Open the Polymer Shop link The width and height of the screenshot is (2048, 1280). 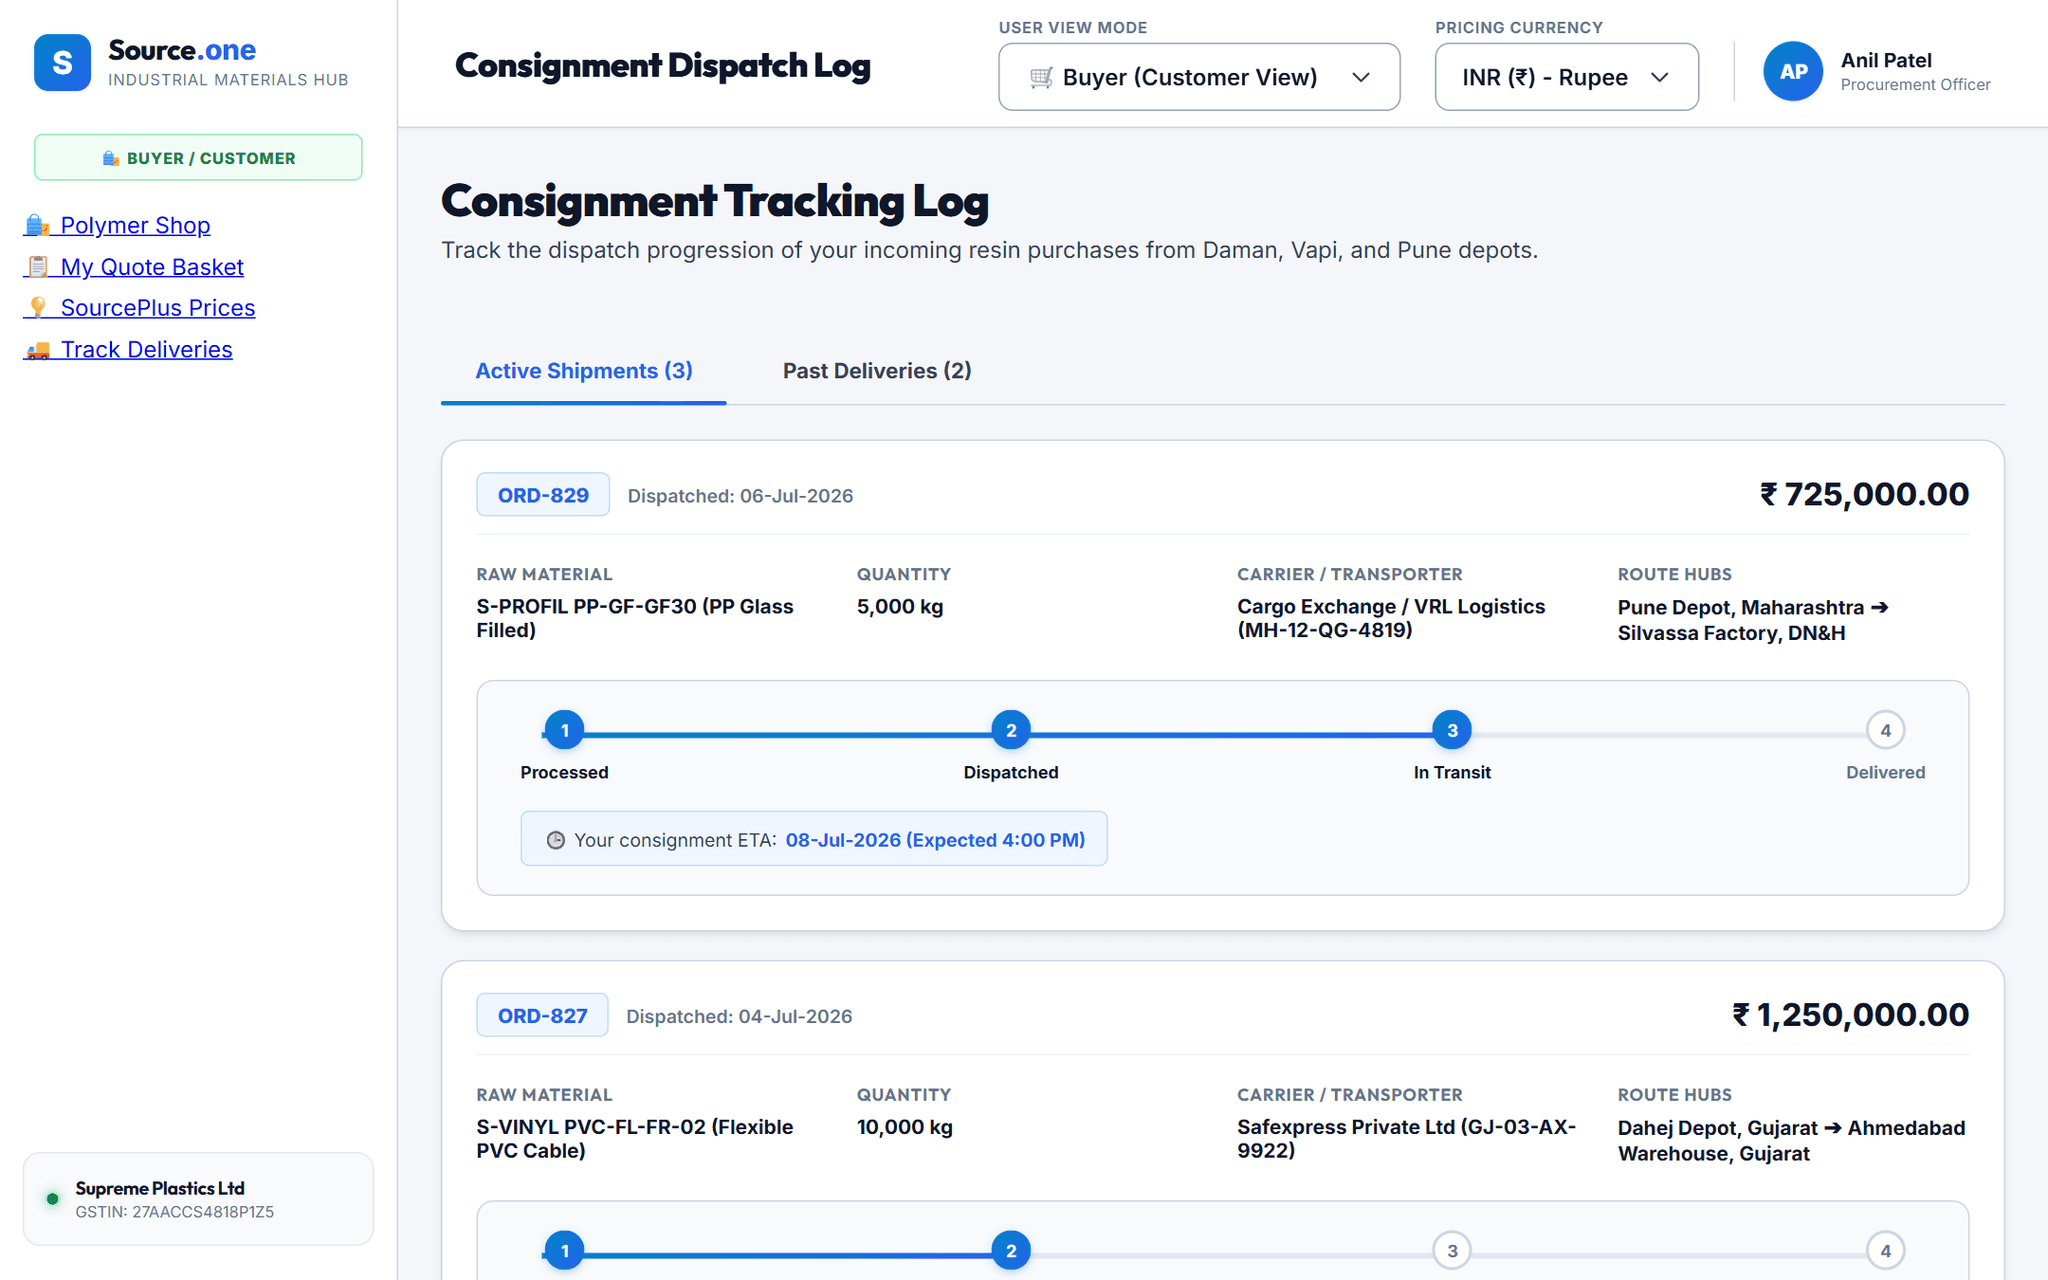(x=117, y=225)
